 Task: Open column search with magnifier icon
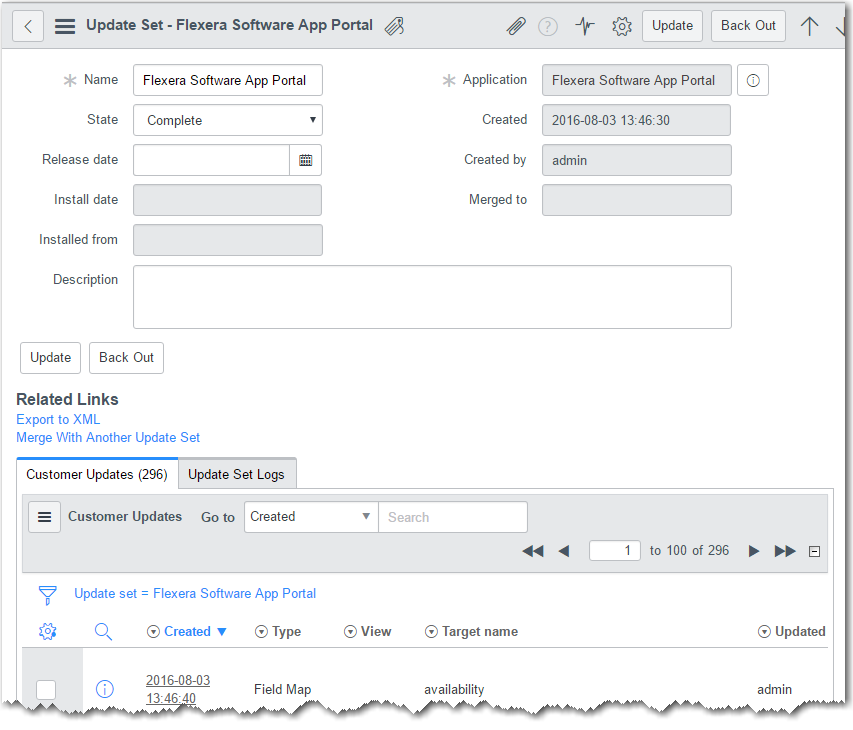point(103,632)
